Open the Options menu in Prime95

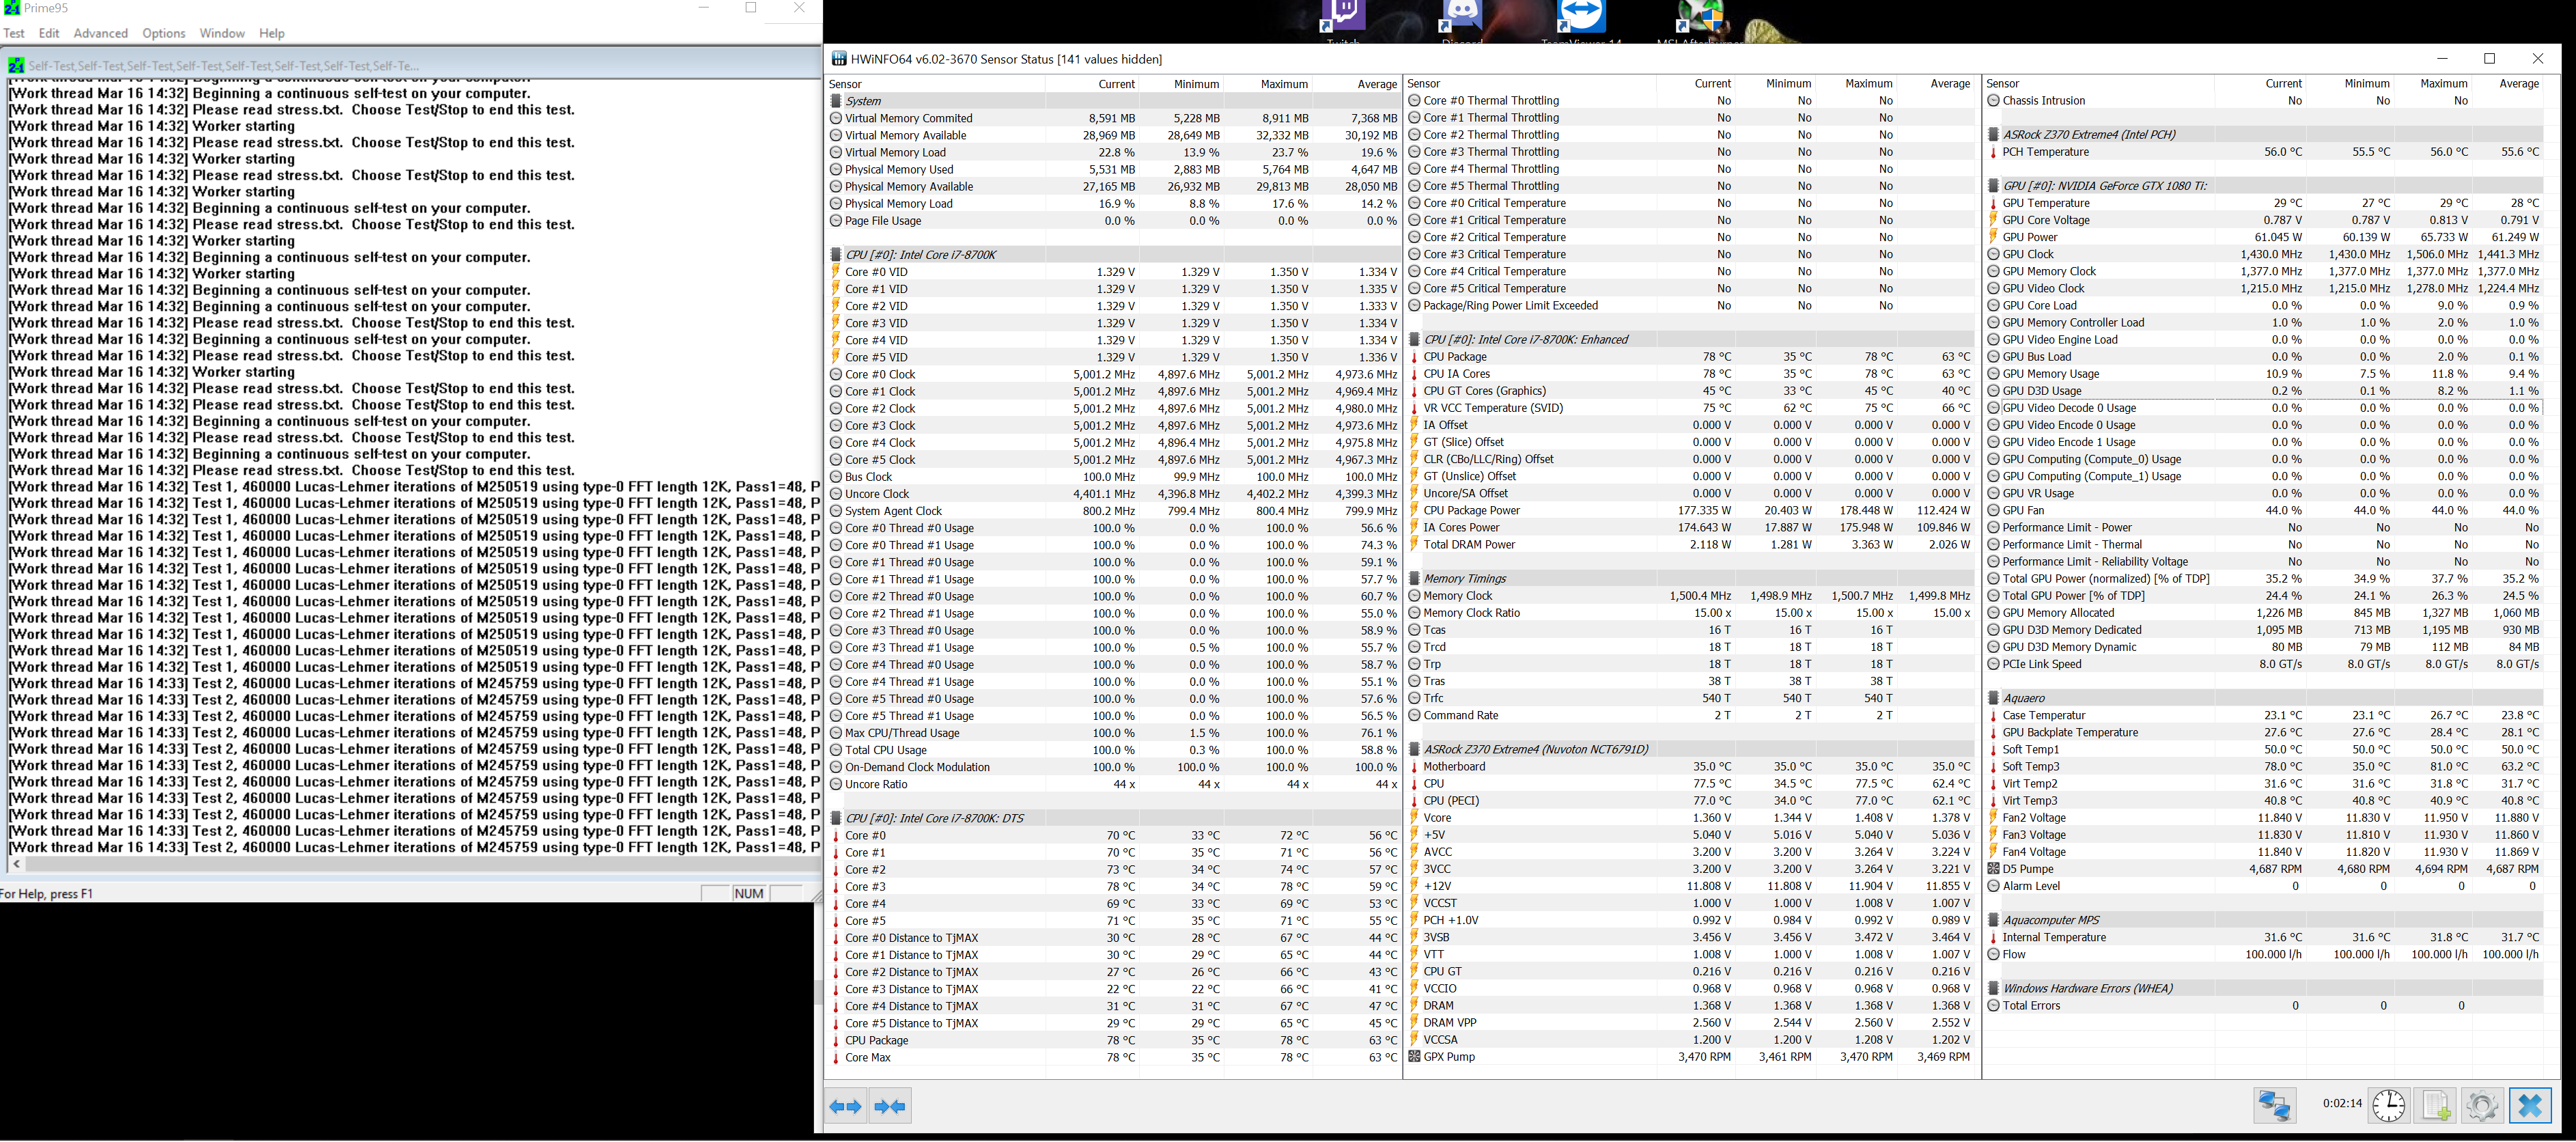coord(164,33)
